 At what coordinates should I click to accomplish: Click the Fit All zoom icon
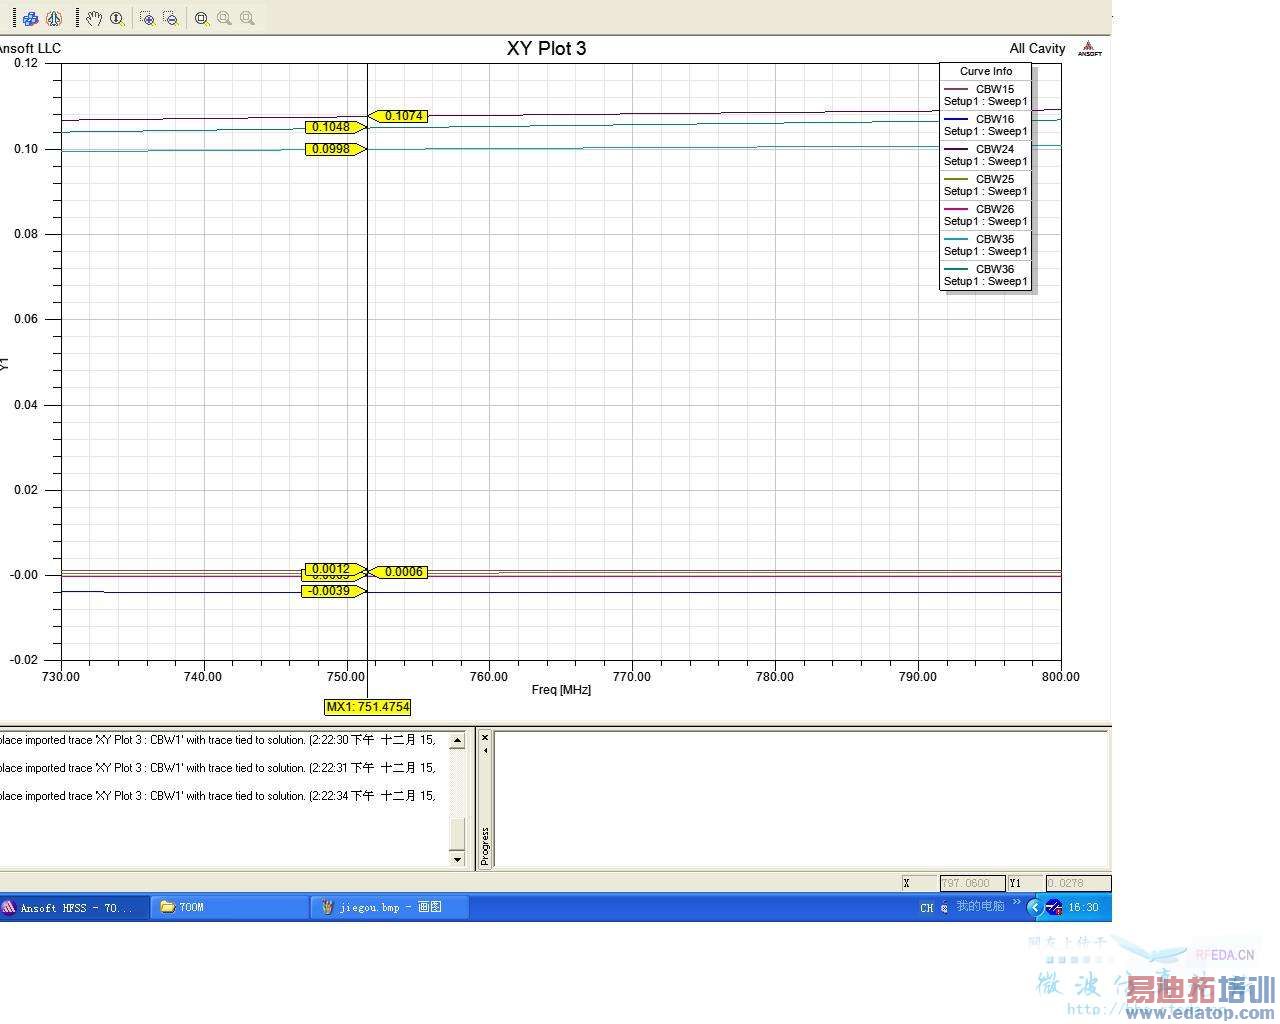click(x=202, y=18)
